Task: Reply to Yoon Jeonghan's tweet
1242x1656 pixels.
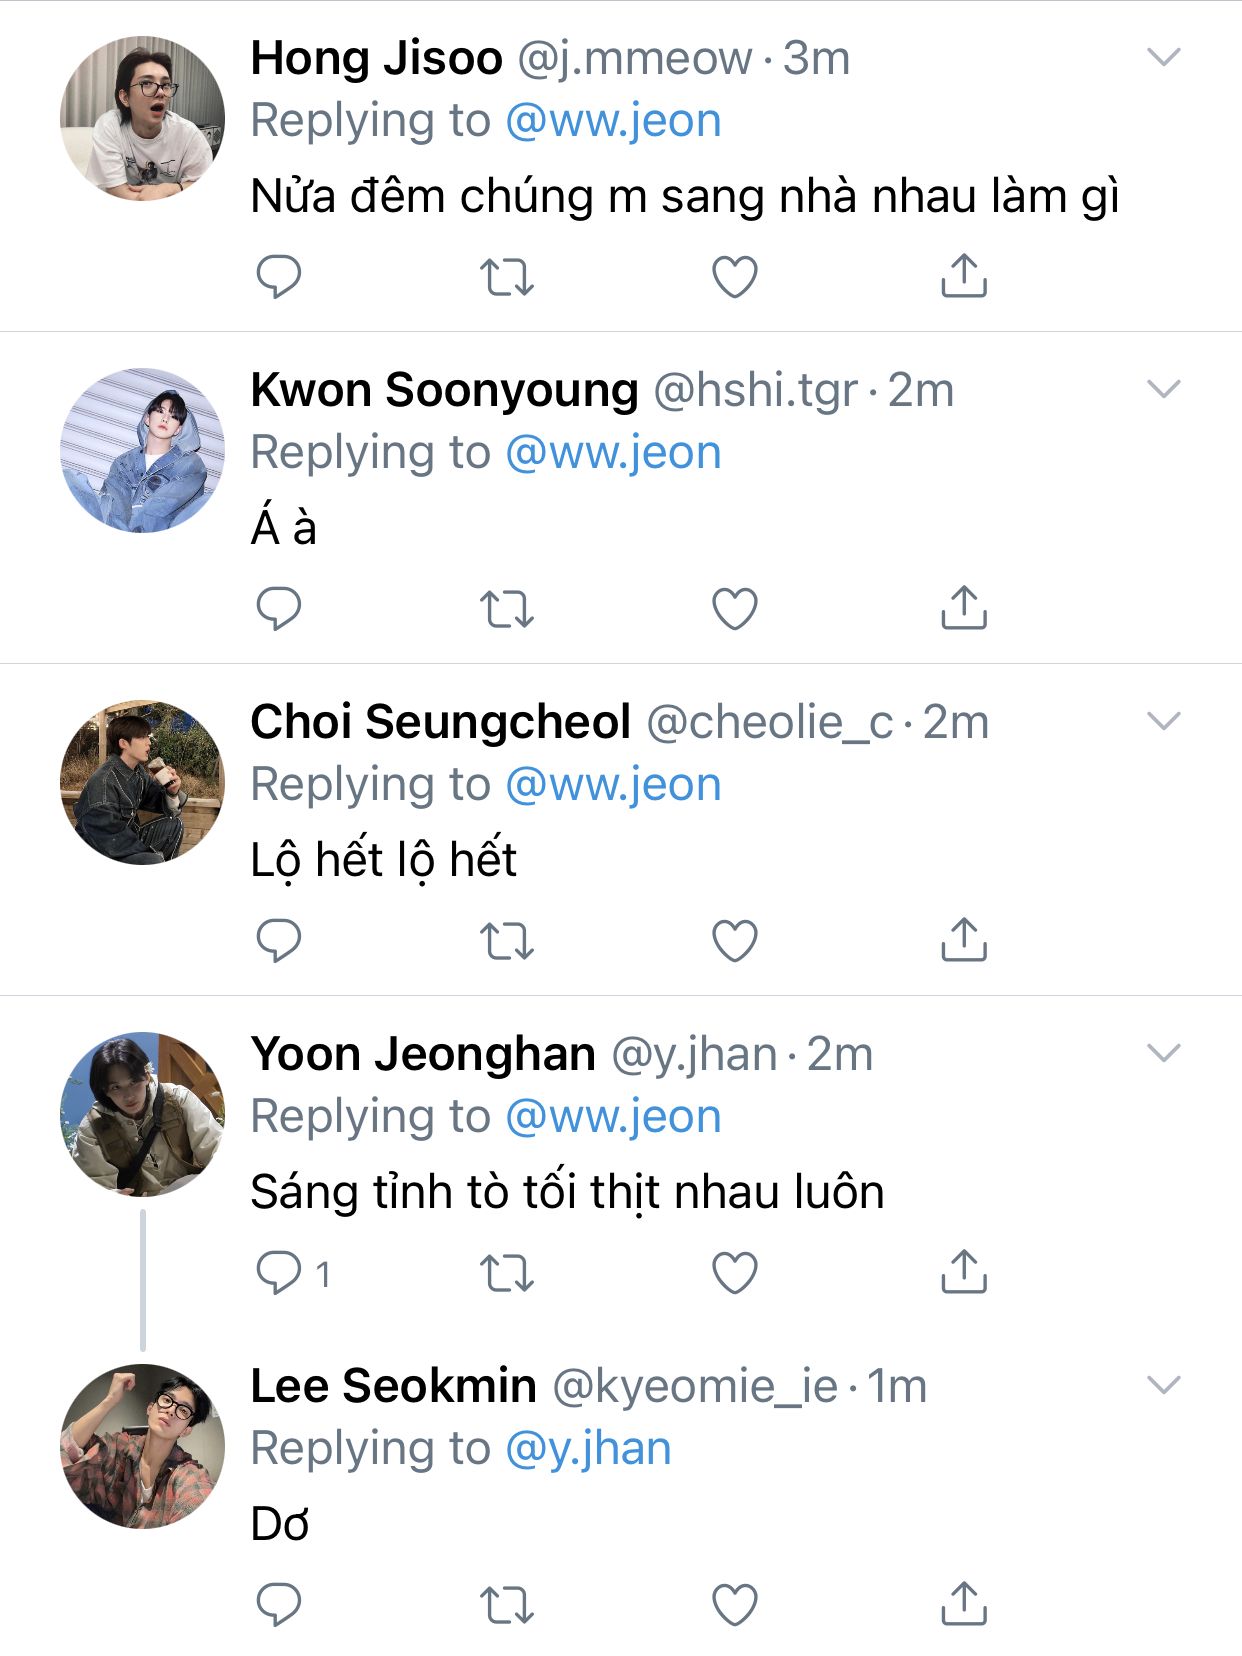Action: click(278, 1273)
